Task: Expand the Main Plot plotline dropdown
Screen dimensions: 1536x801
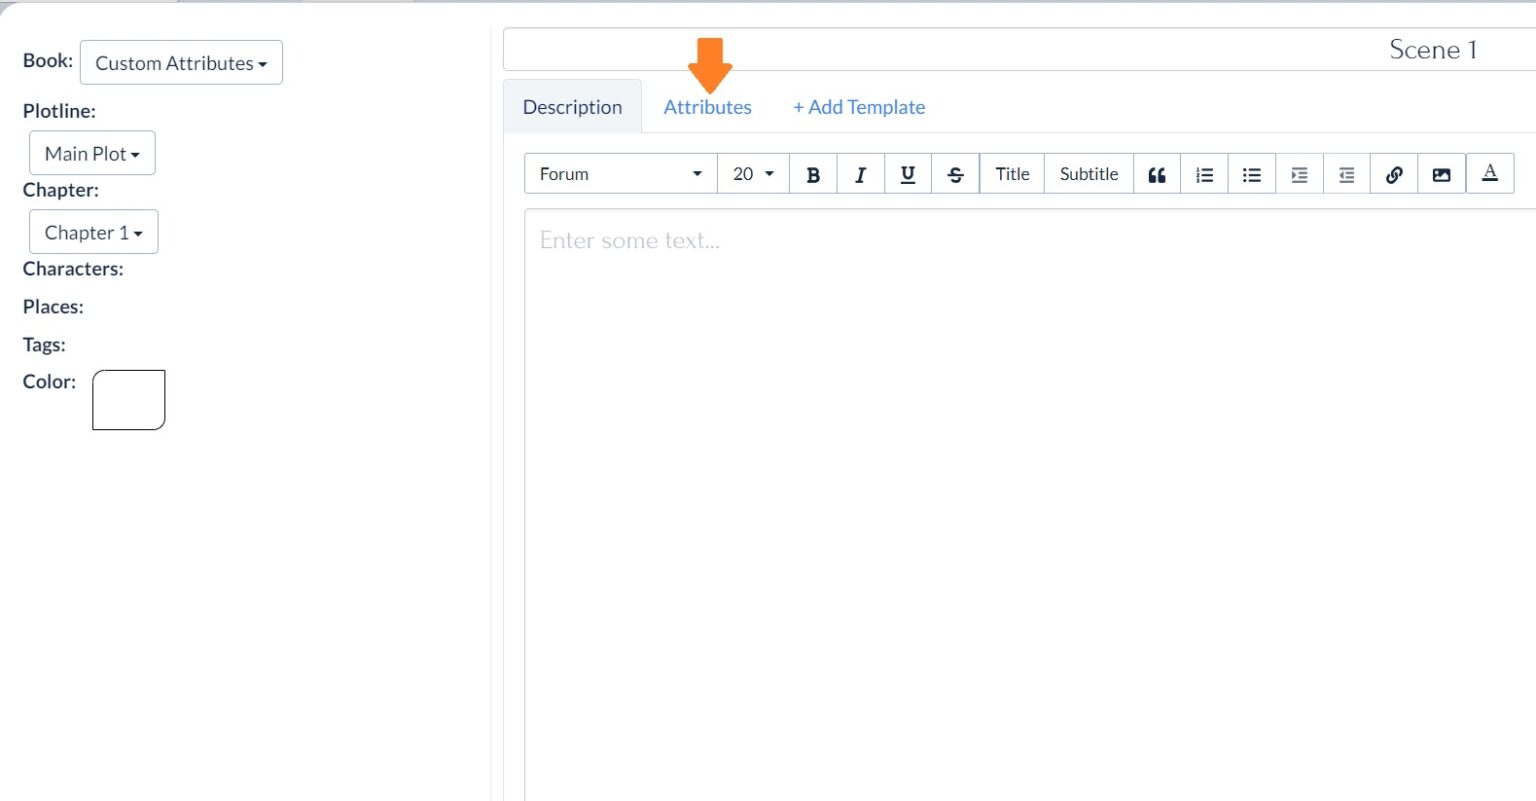Action: point(92,154)
